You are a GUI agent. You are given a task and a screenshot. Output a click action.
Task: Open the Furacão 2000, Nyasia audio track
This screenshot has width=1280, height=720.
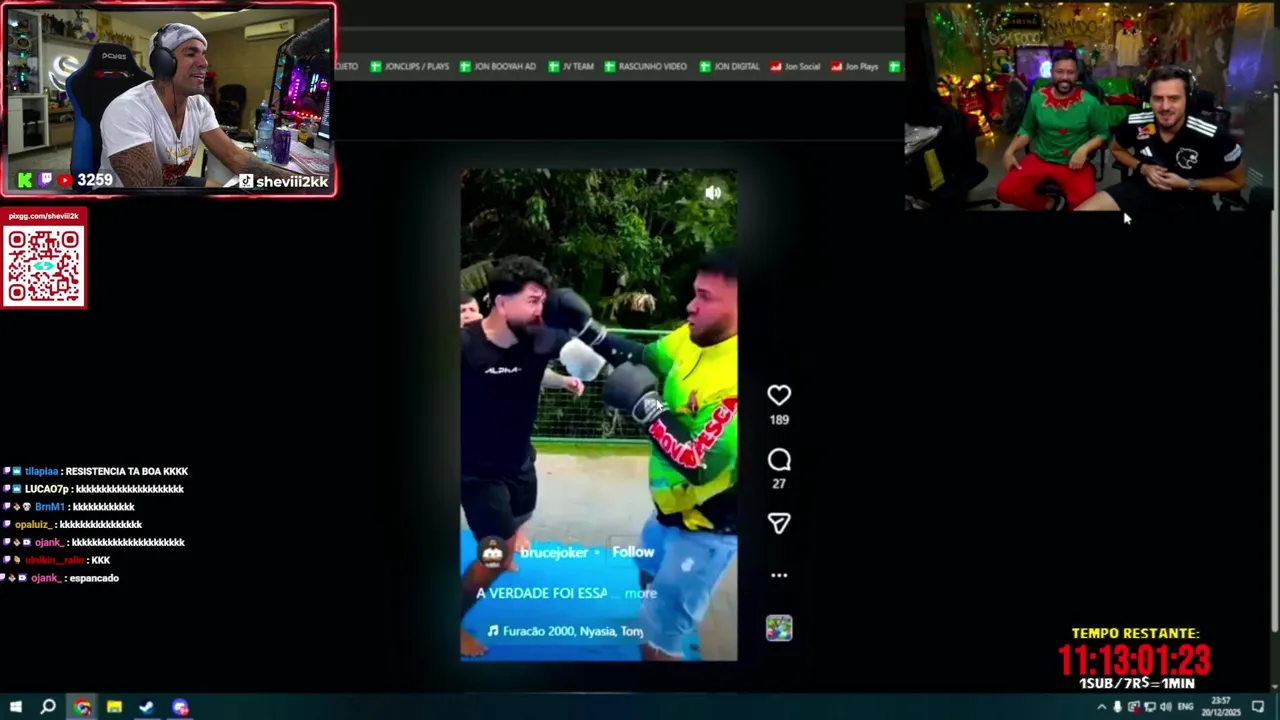[x=565, y=631]
